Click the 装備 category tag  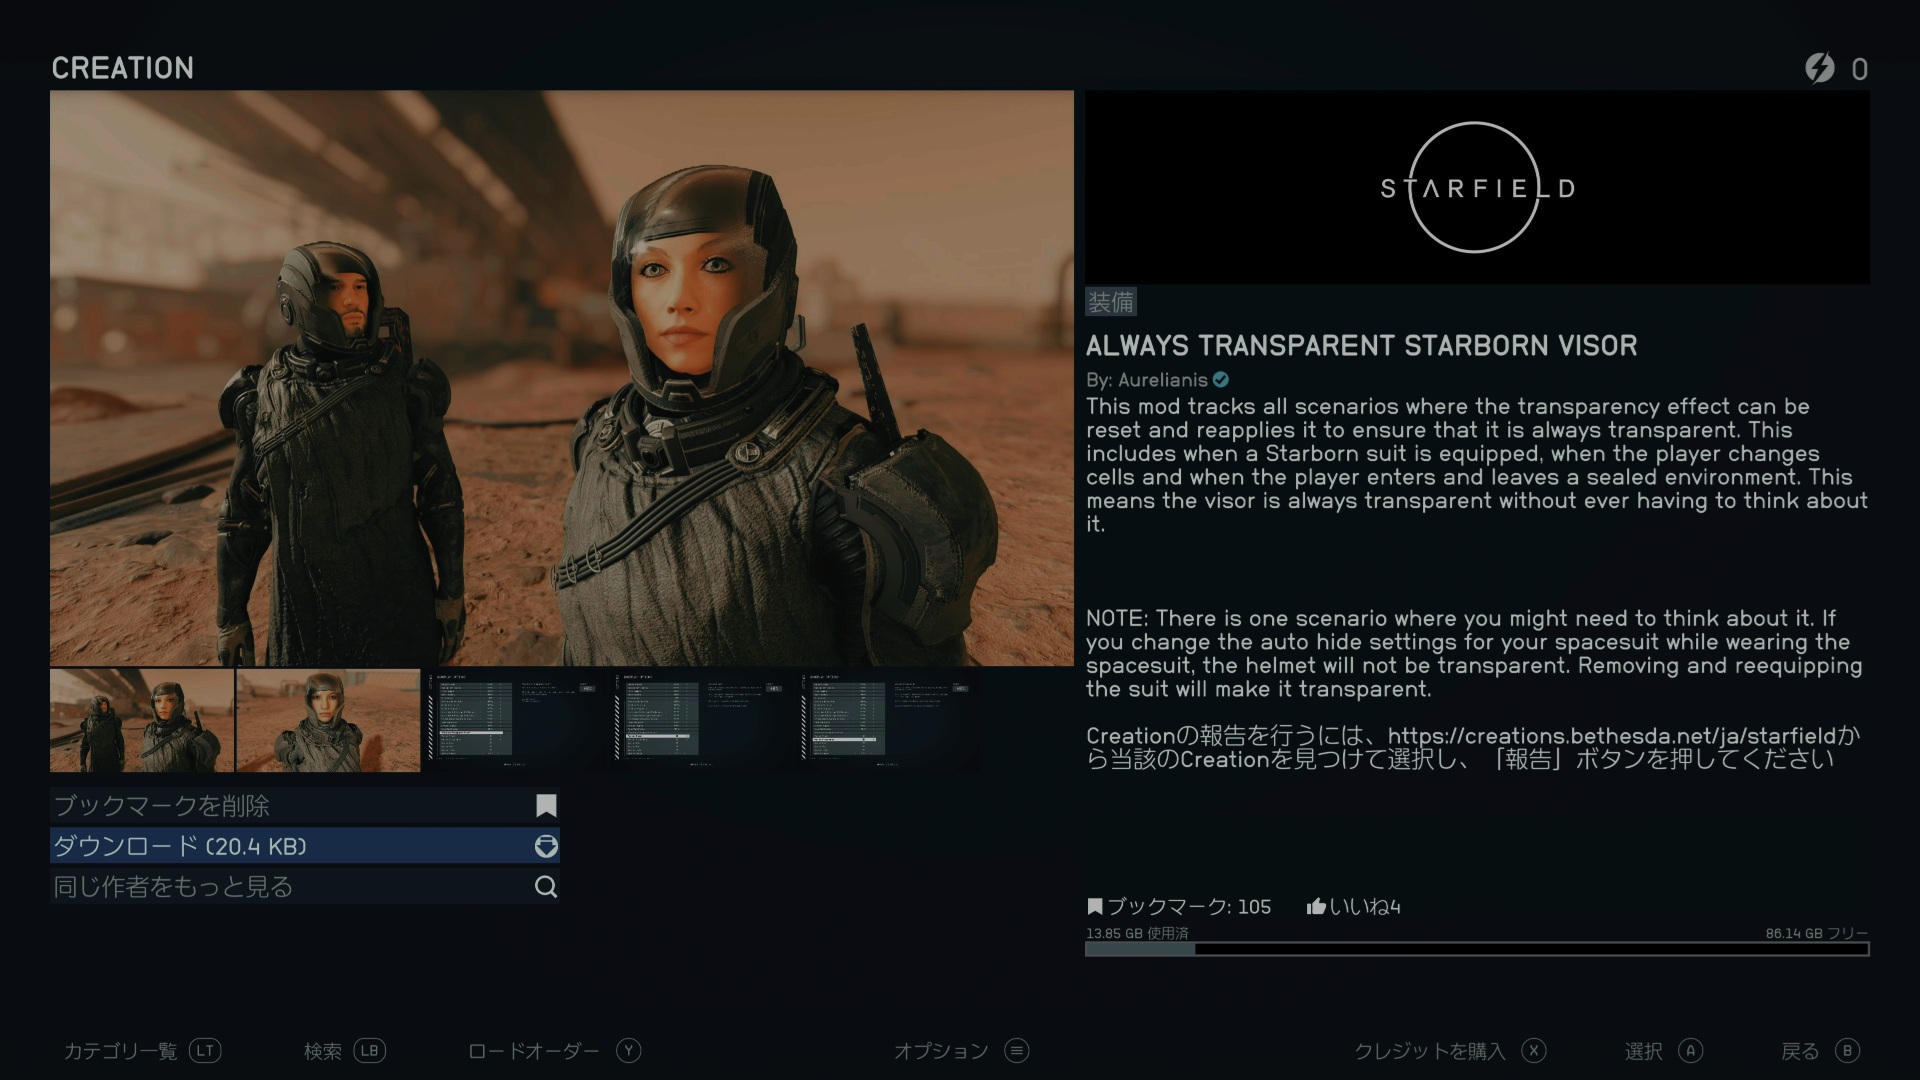click(x=1111, y=302)
